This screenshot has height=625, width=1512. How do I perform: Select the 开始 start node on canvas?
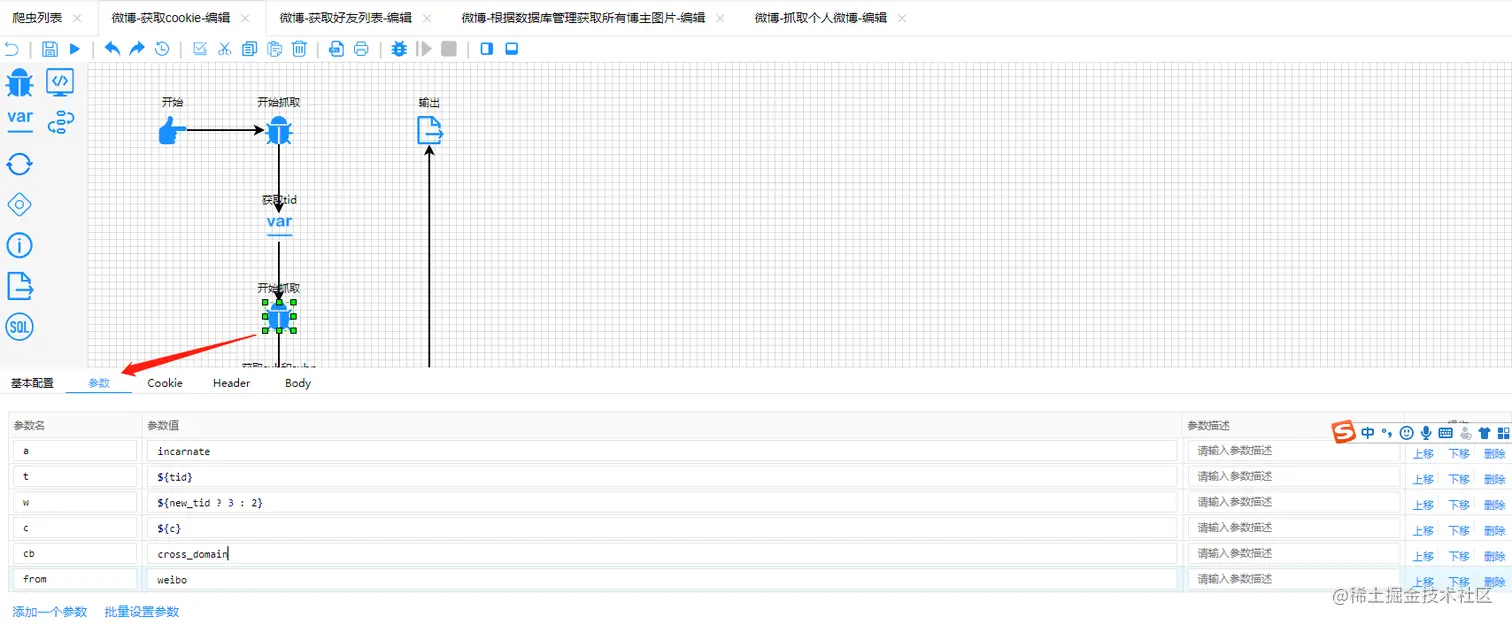click(x=172, y=130)
